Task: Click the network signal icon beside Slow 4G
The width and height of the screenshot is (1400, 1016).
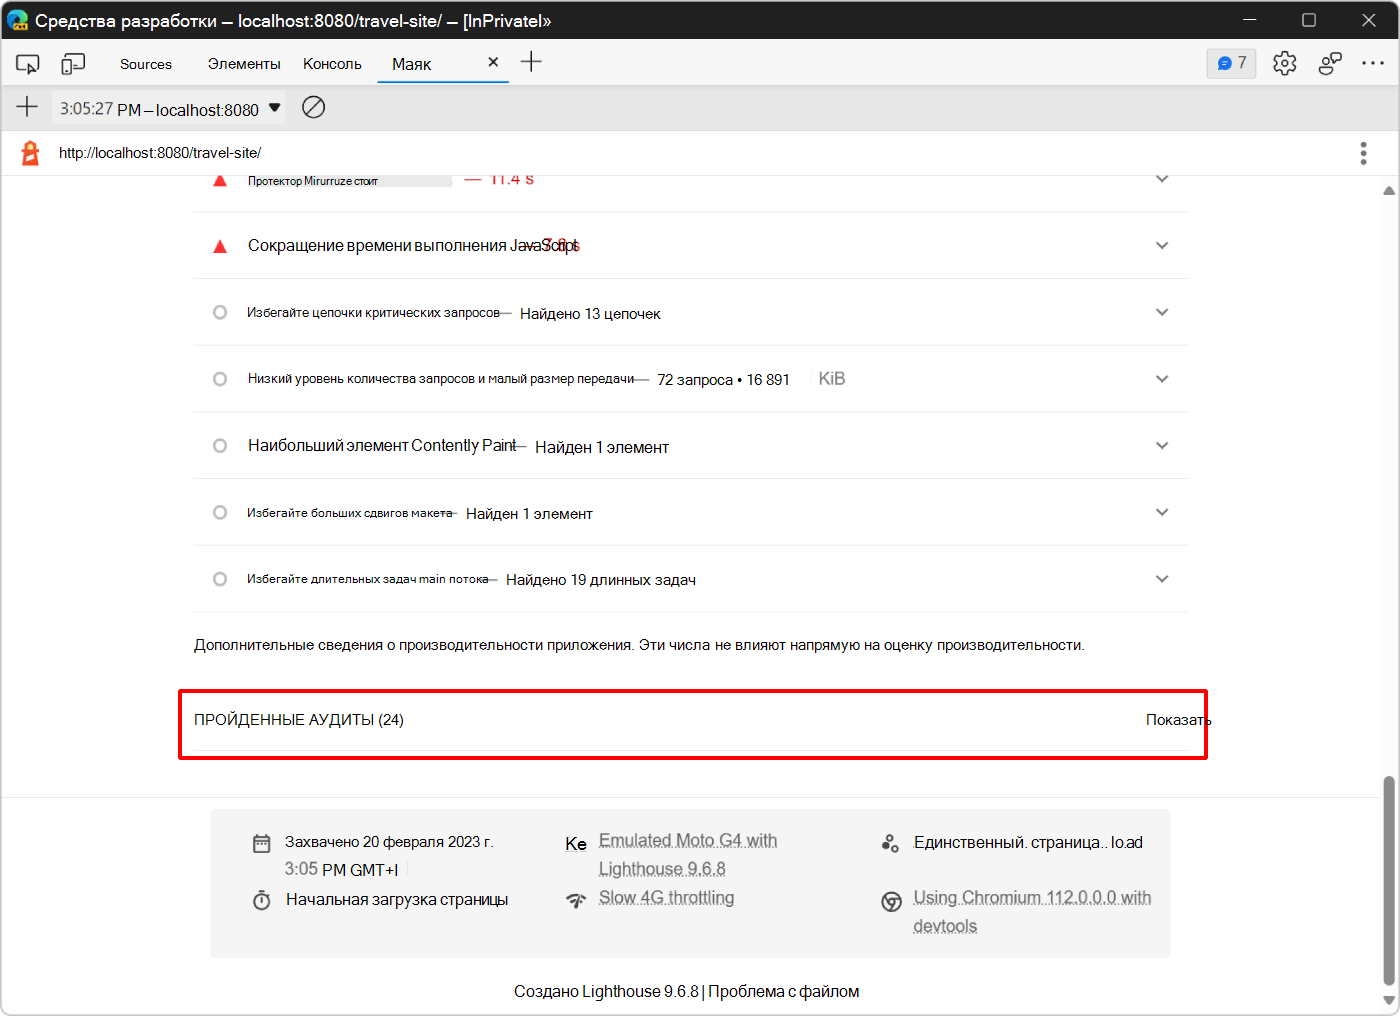Action: coord(576,900)
